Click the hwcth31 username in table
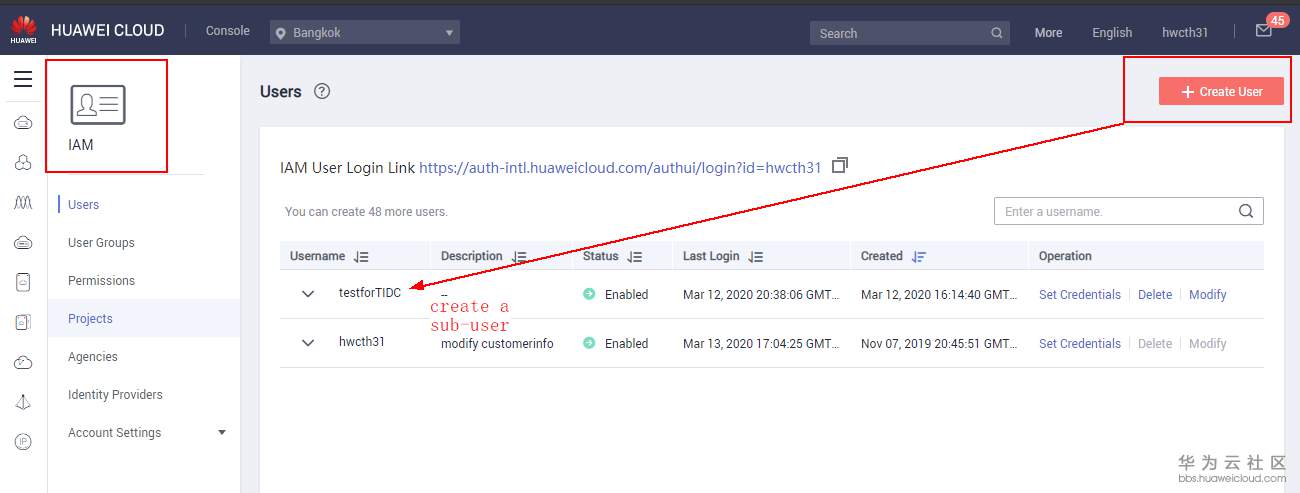 (362, 342)
